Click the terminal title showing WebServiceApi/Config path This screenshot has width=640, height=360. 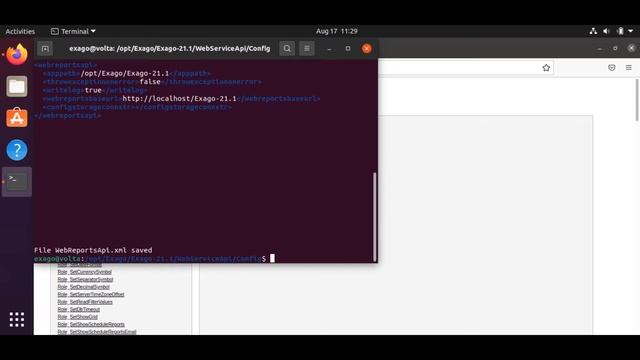(169, 49)
